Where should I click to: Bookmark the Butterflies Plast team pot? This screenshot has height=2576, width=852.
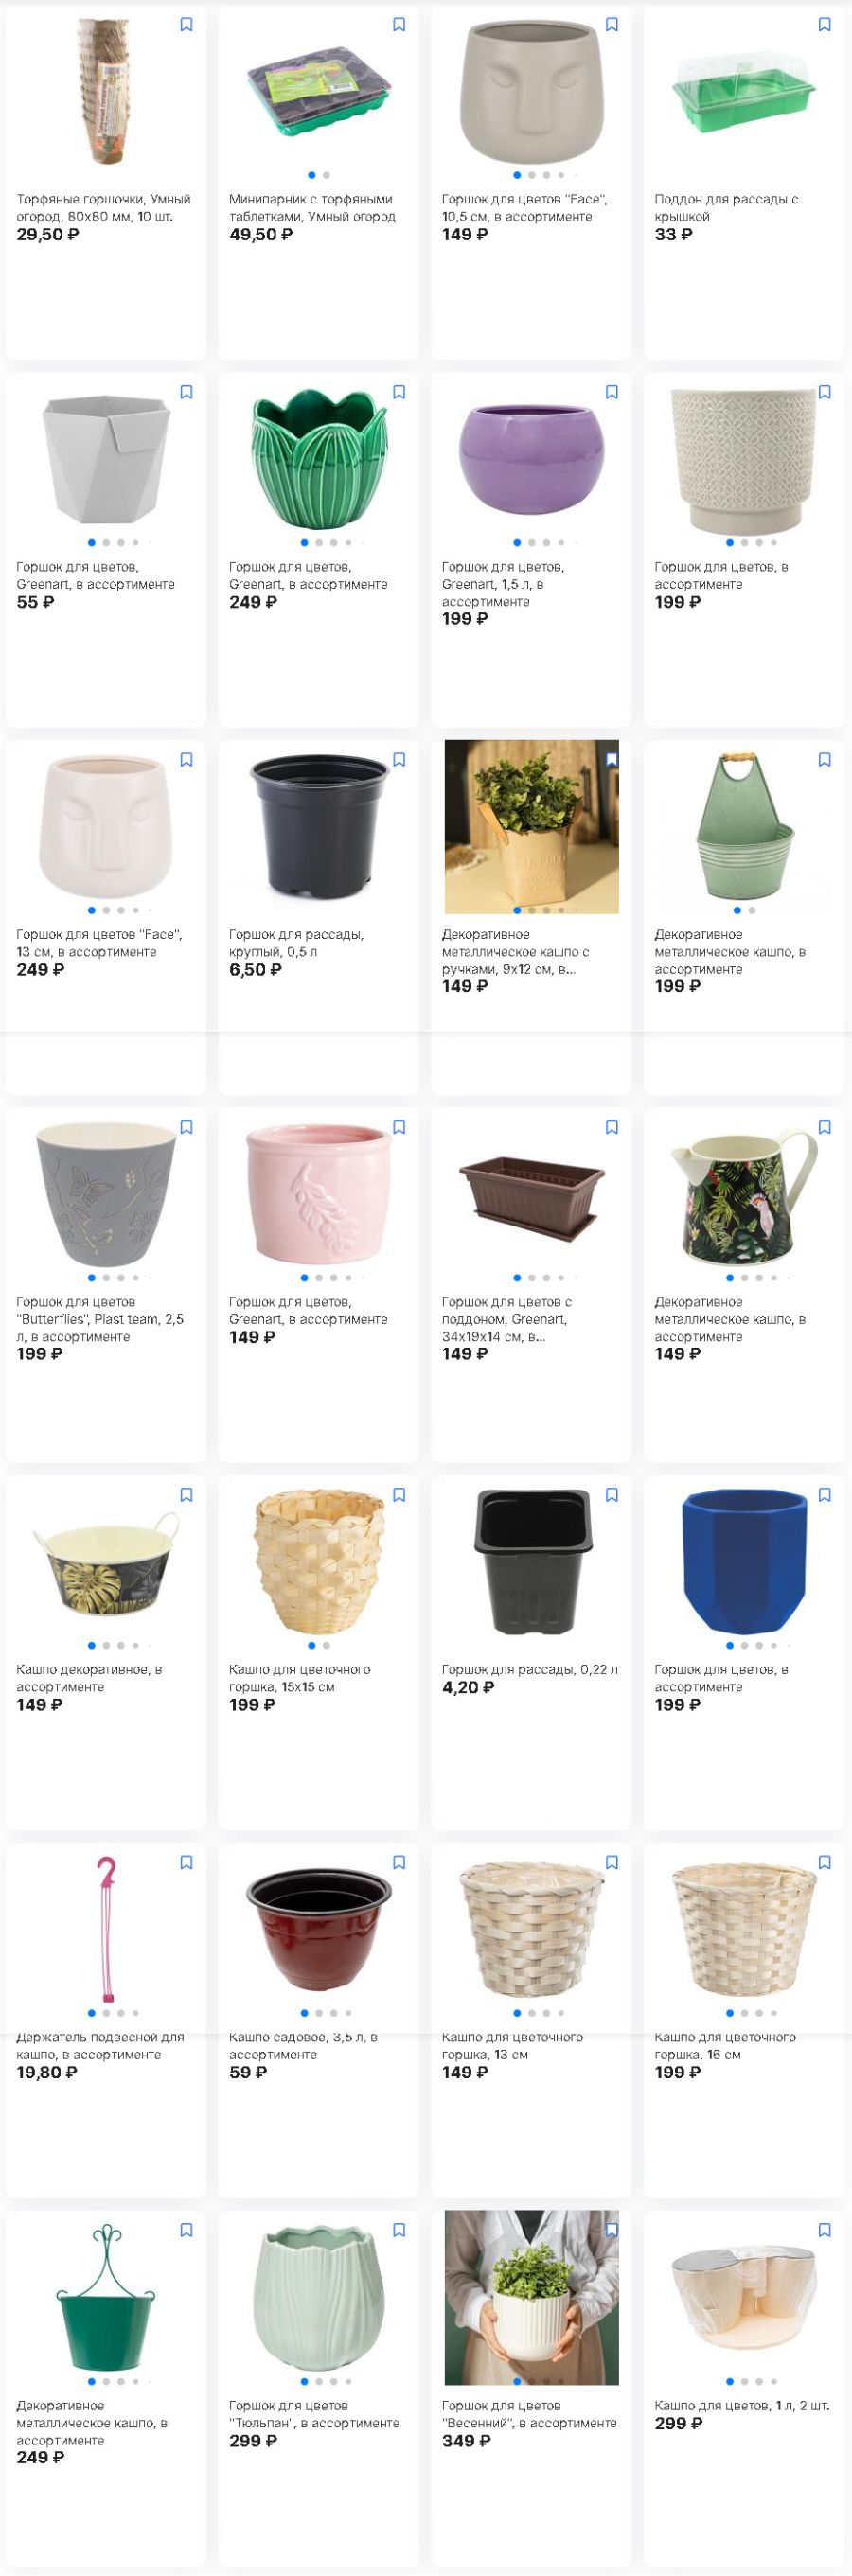click(x=186, y=1127)
